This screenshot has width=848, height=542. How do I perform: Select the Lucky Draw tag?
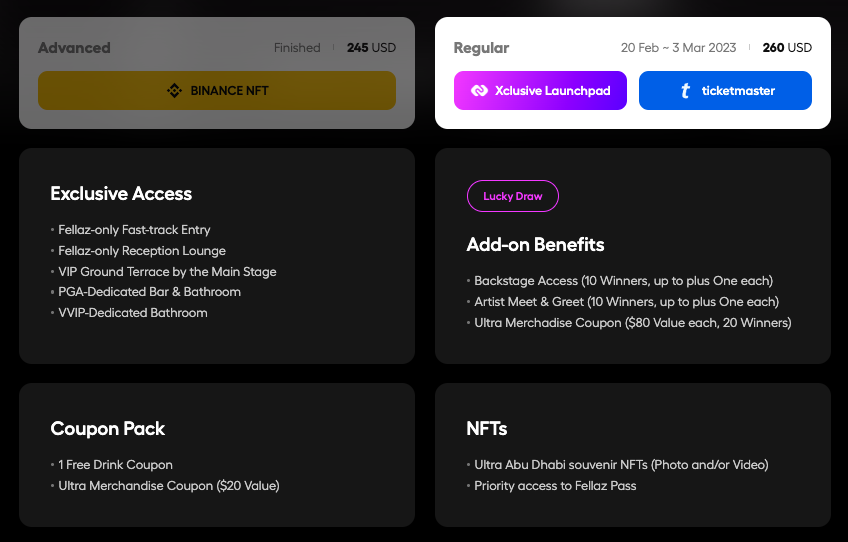click(512, 196)
